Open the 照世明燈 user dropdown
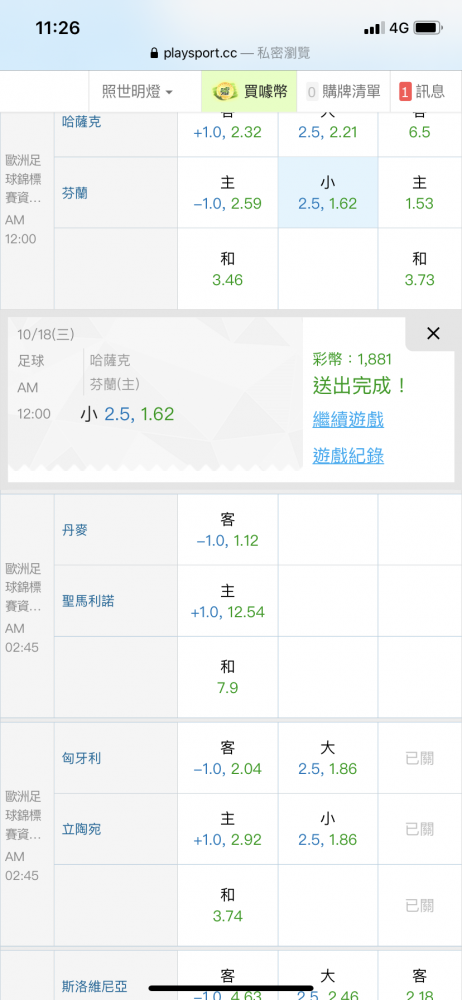The width and height of the screenshot is (462, 1000). (137, 92)
